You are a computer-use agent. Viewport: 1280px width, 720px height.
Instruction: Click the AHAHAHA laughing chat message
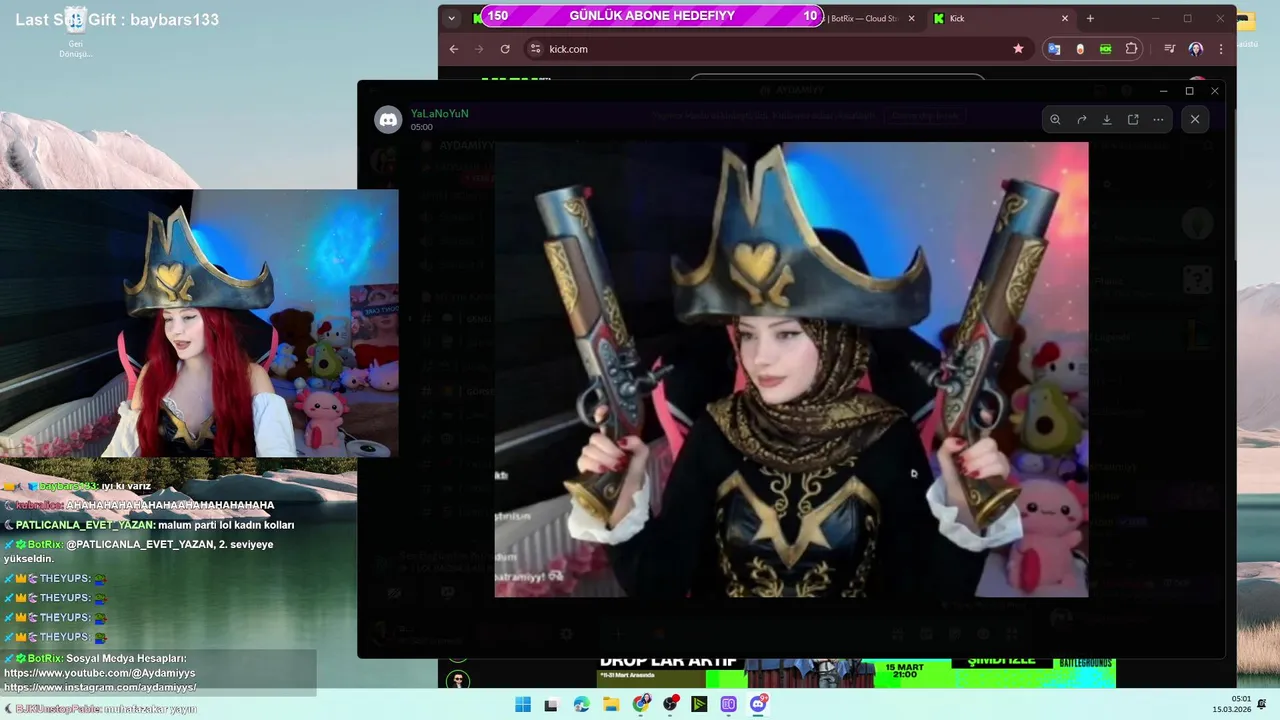[141, 505]
